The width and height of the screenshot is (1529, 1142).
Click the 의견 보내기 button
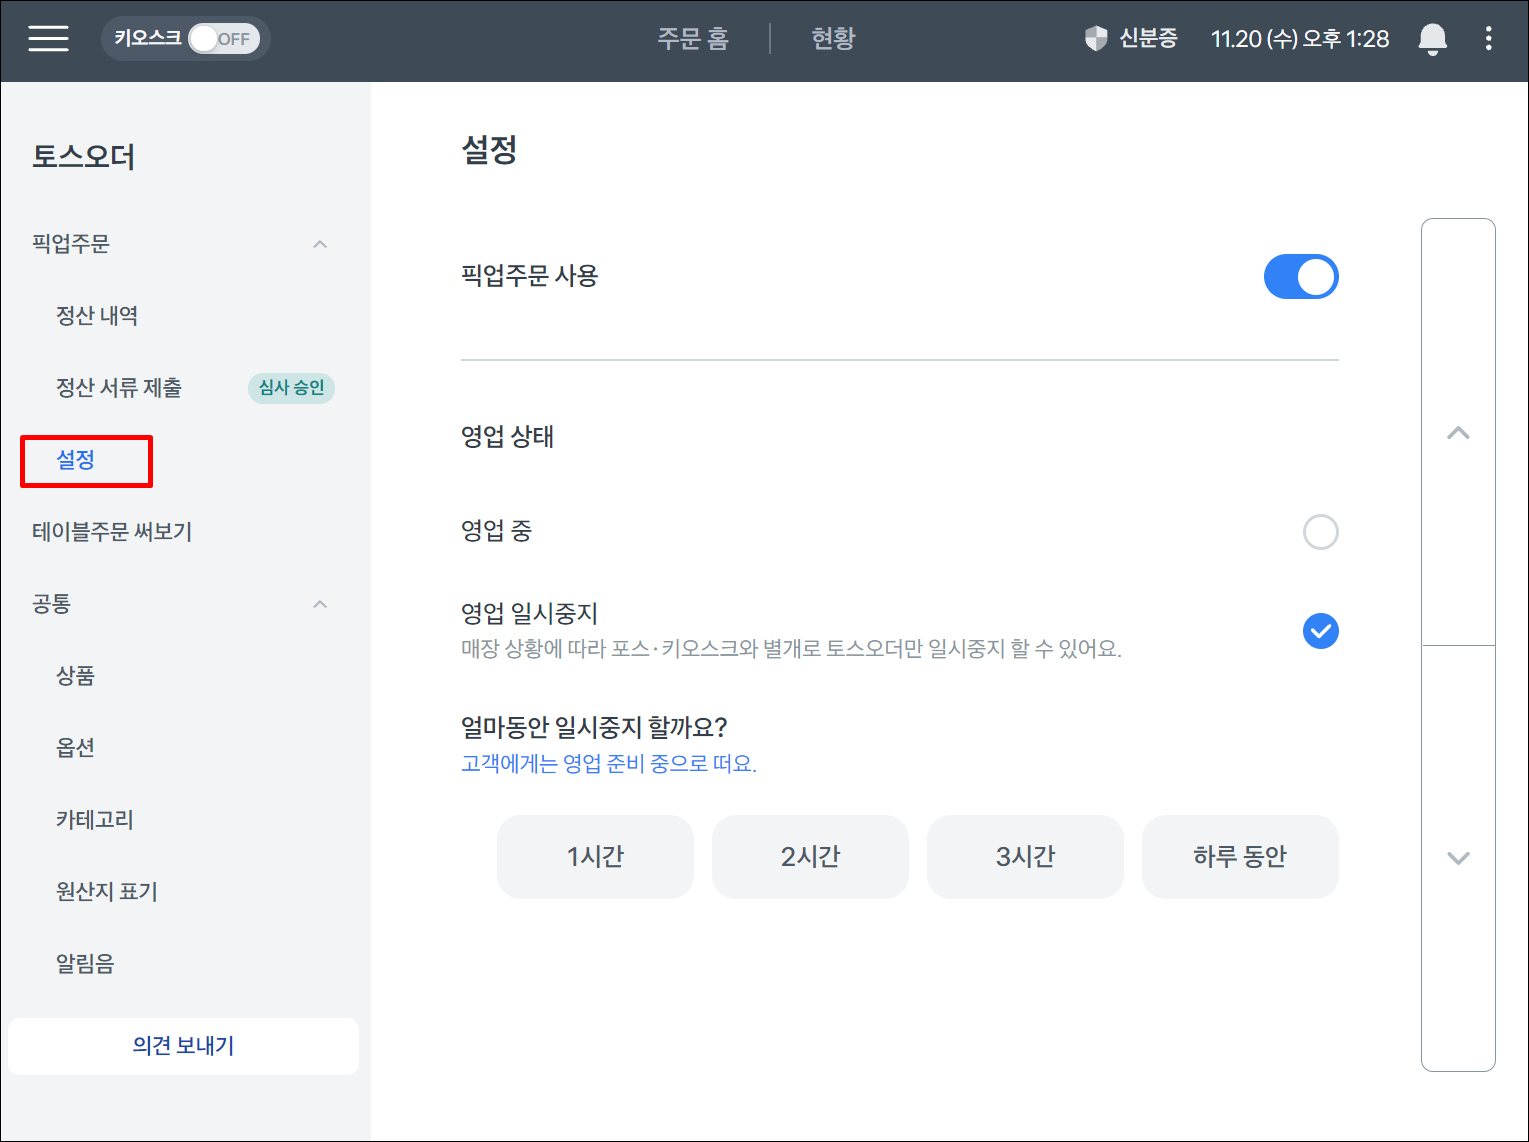click(x=183, y=1046)
